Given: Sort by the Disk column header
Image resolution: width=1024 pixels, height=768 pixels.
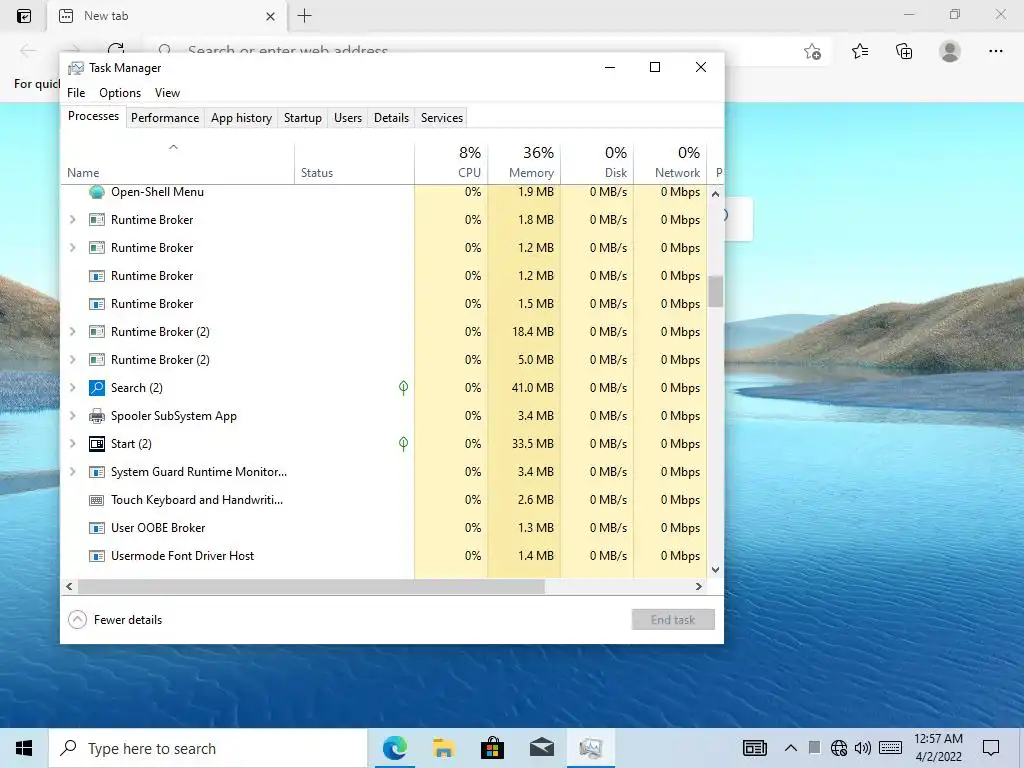Looking at the screenshot, I should point(598,162).
